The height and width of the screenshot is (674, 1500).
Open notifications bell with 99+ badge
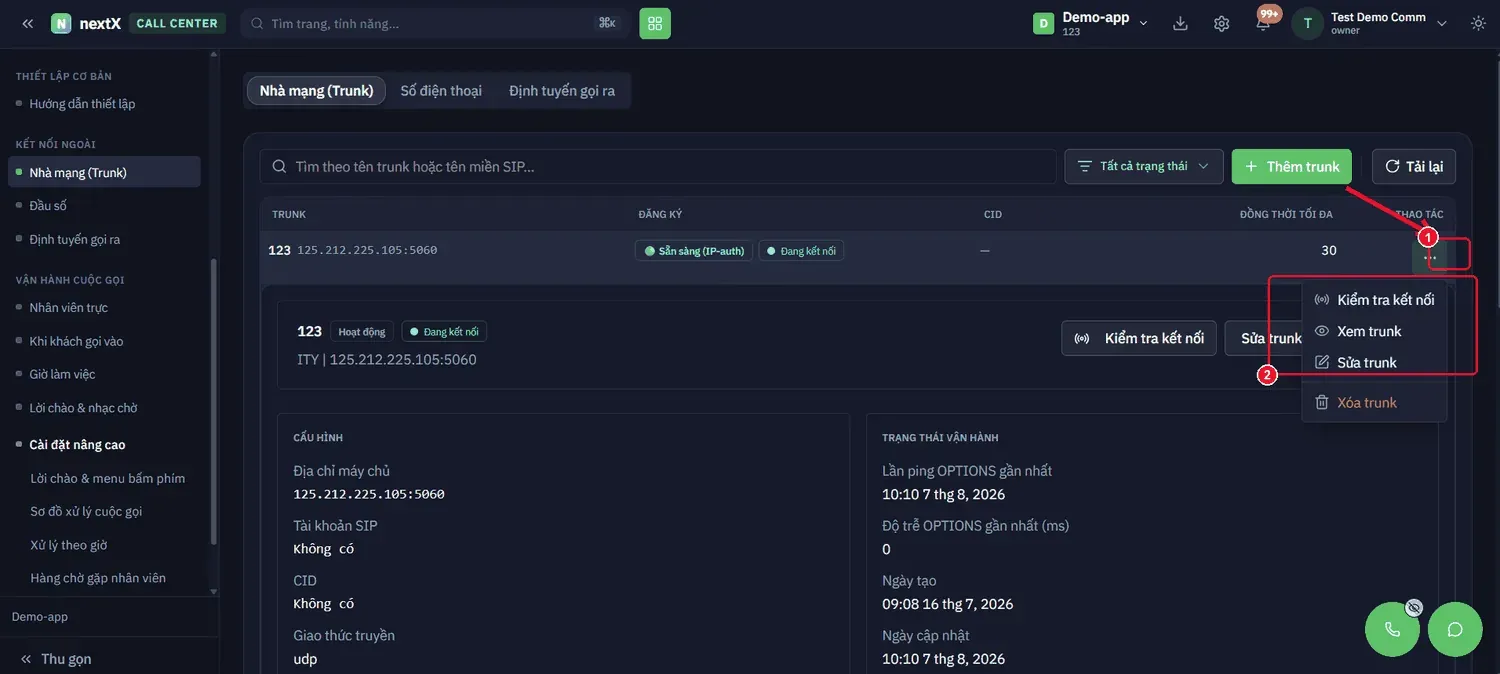tap(1264, 22)
